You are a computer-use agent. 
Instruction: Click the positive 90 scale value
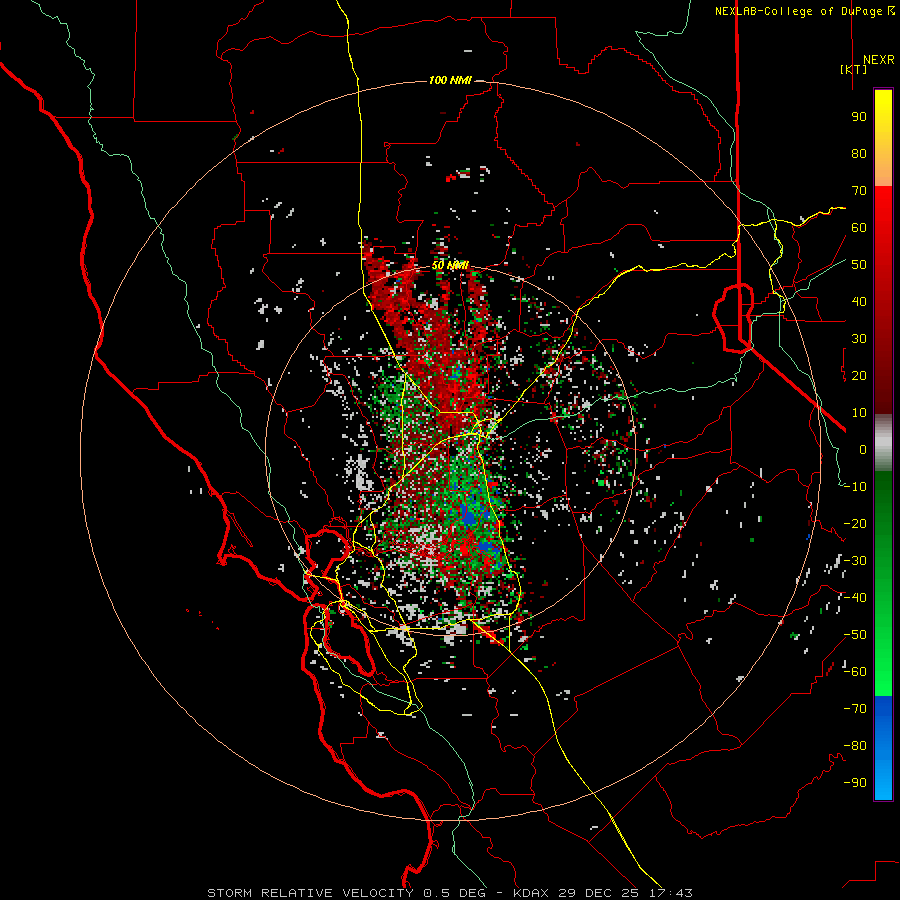click(859, 117)
